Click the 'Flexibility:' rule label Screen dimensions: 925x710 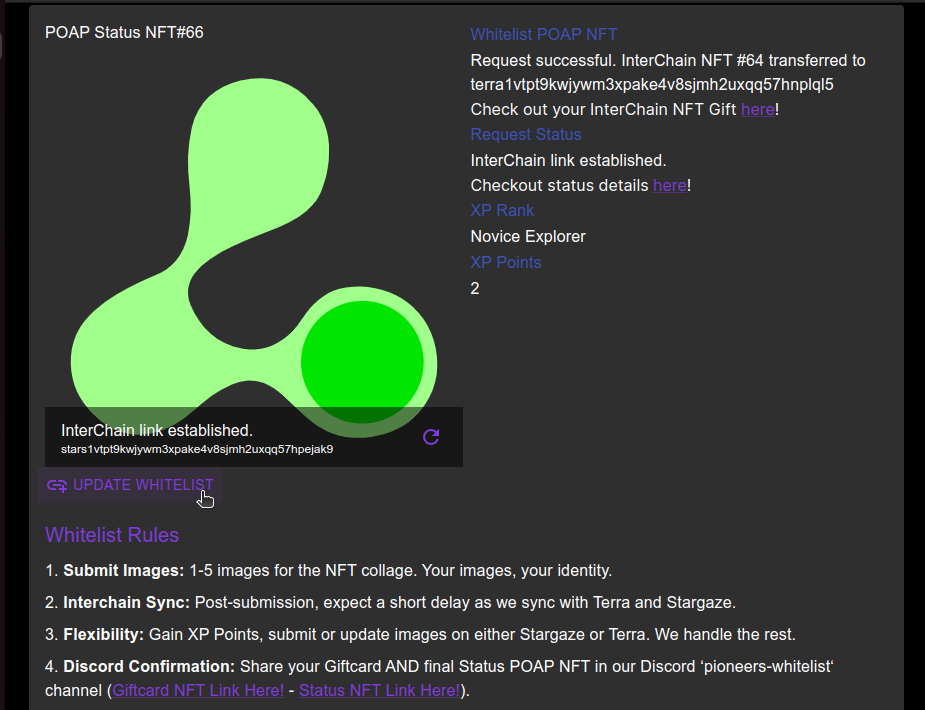tap(104, 635)
